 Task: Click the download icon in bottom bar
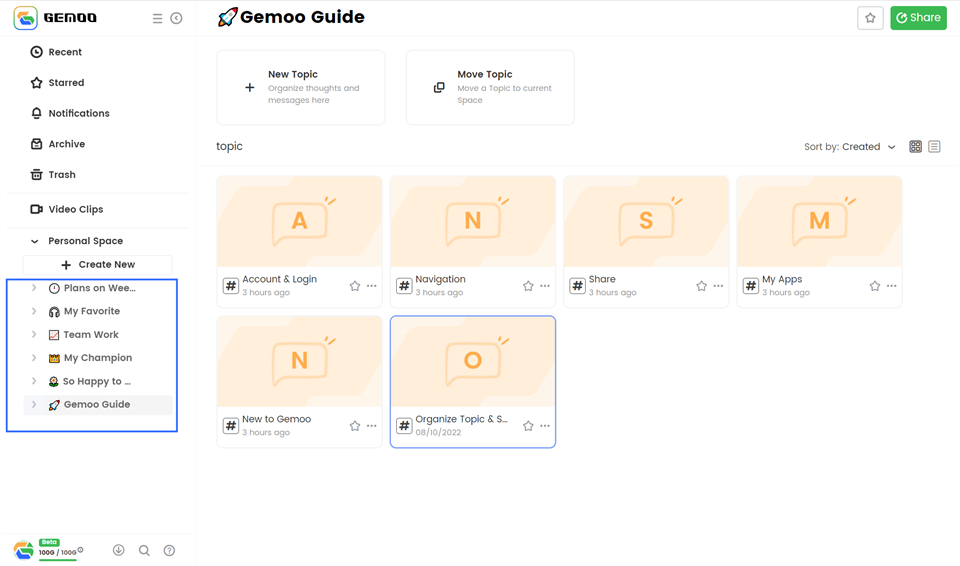click(x=119, y=550)
